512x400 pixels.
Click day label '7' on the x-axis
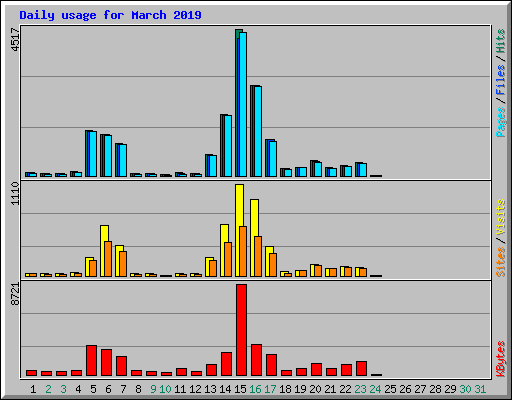pyautogui.click(x=123, y=389)
